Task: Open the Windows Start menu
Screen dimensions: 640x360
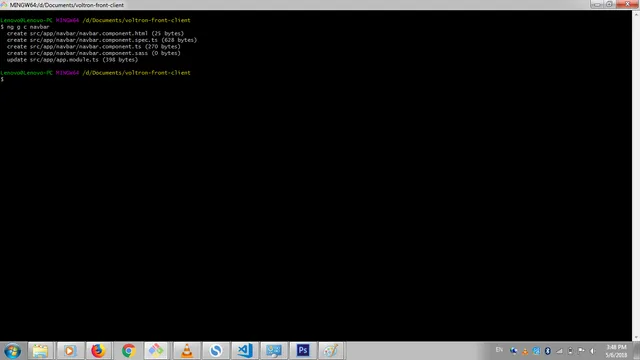Action: [12, 351]
